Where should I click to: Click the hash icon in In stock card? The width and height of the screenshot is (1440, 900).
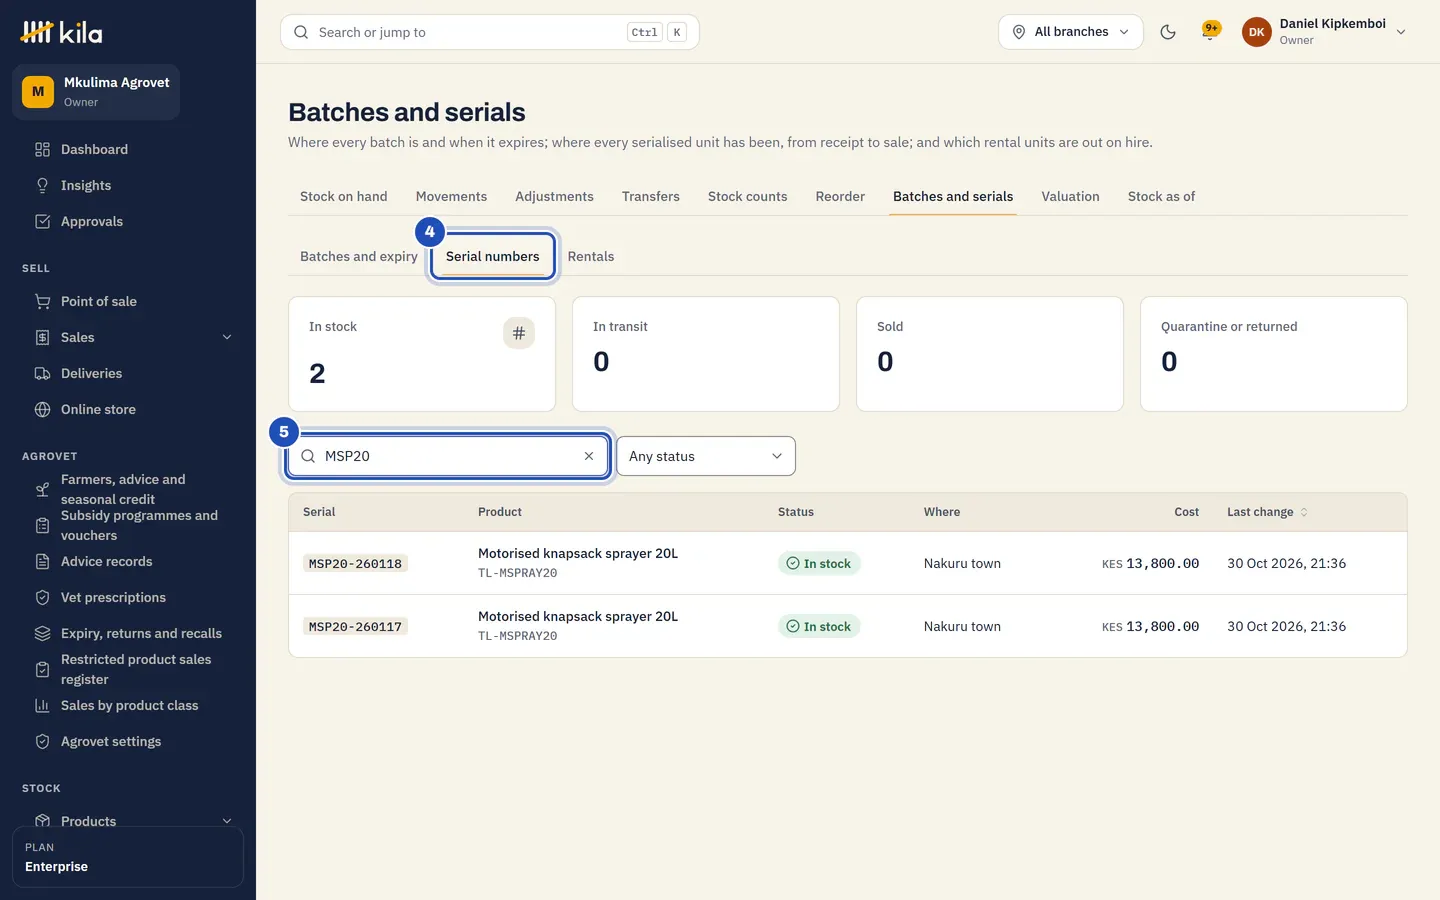tap(518, 333)
